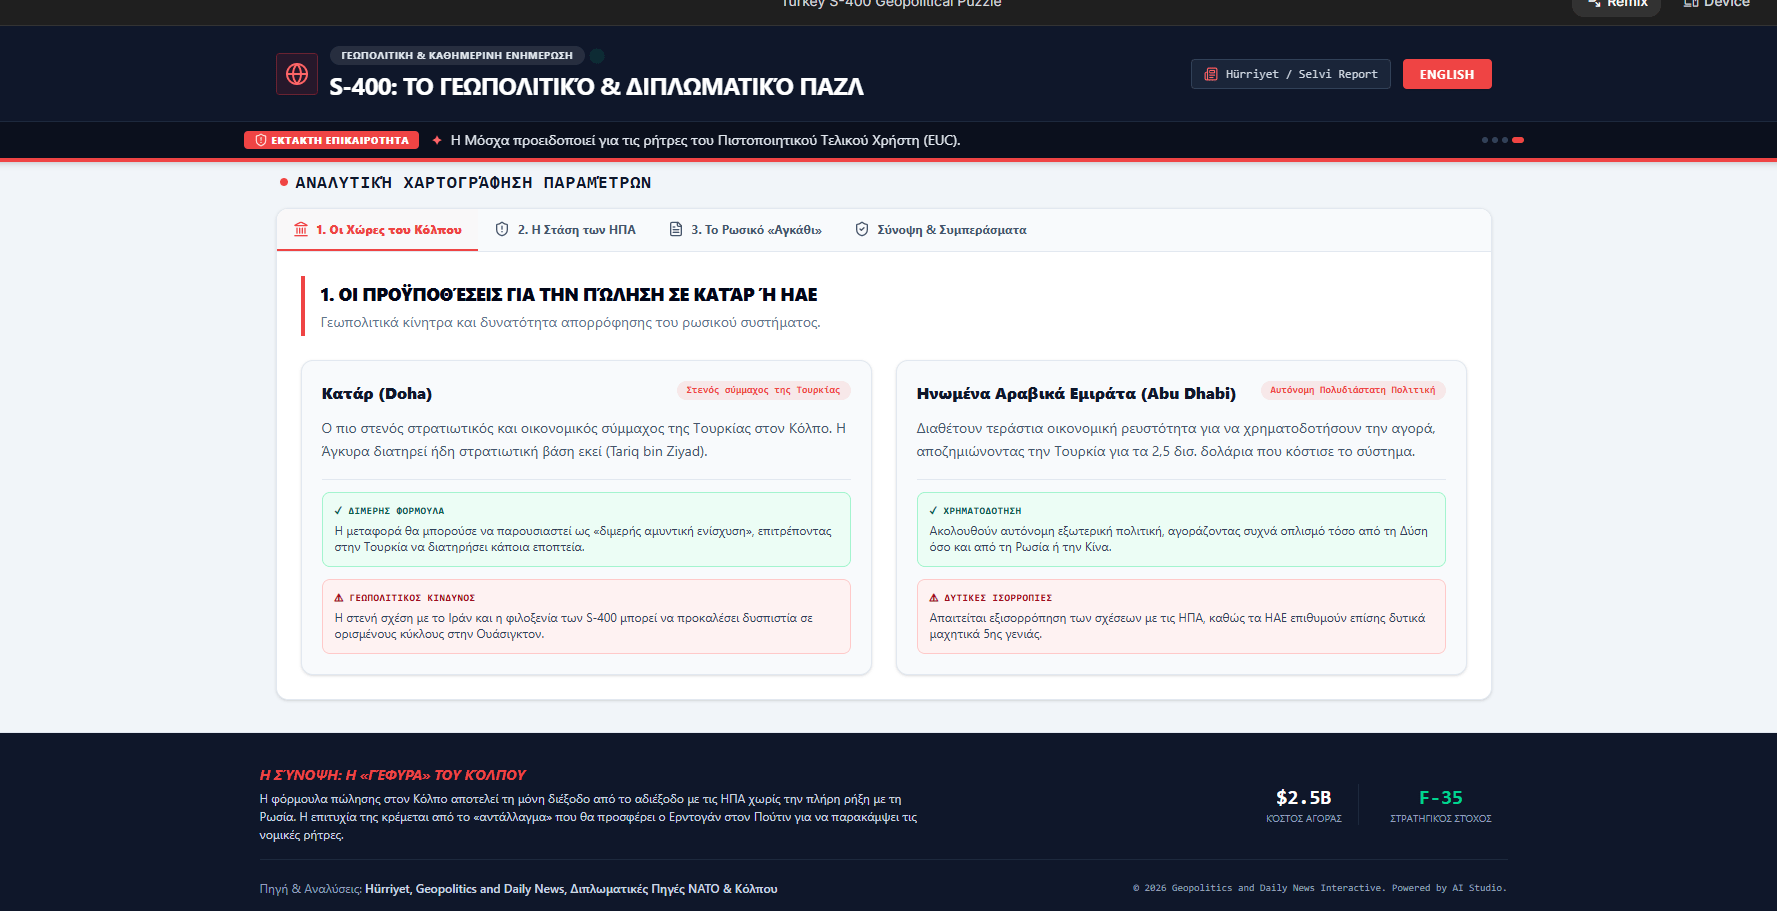Click the F-35 ΣΤΡΑΤΗΓΙΚΟΣ ΣΤΟΧΟΣ figure
The image size is (1777, 911).
(x=1441, y=805)
